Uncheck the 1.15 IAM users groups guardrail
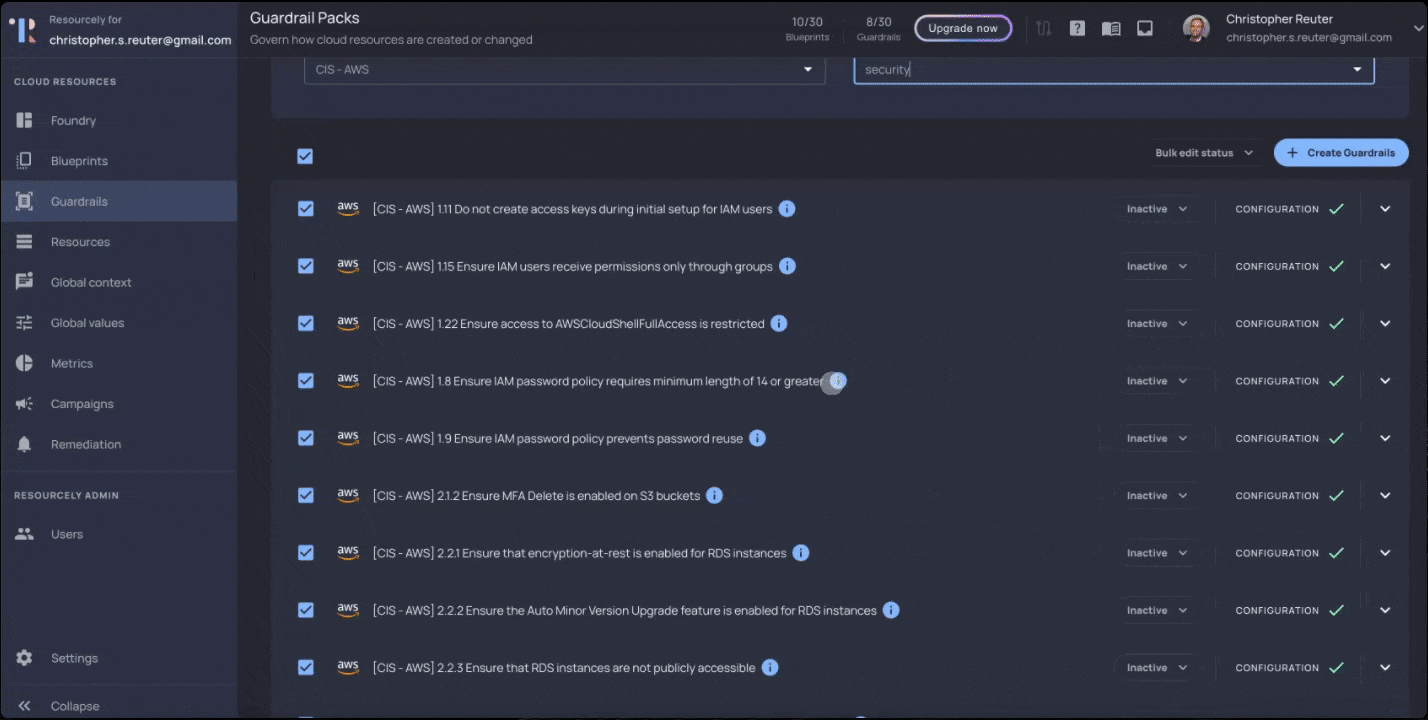 [306, 267]
